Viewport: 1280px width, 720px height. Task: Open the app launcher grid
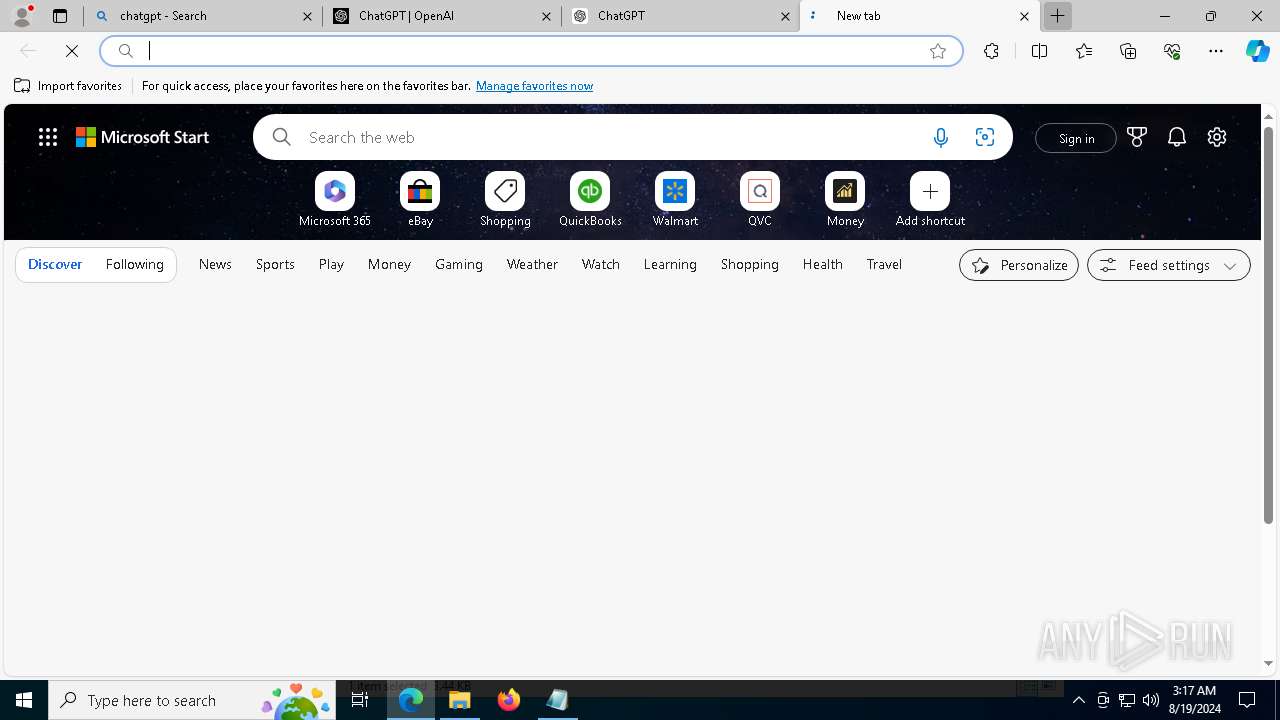pos(48,138)
